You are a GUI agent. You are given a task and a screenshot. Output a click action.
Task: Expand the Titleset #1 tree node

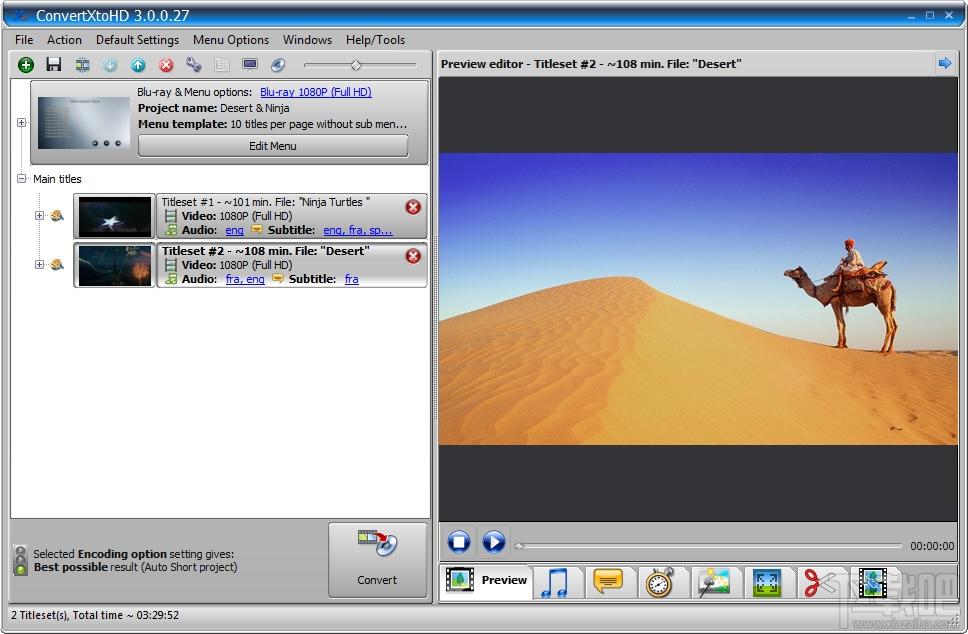39,215
